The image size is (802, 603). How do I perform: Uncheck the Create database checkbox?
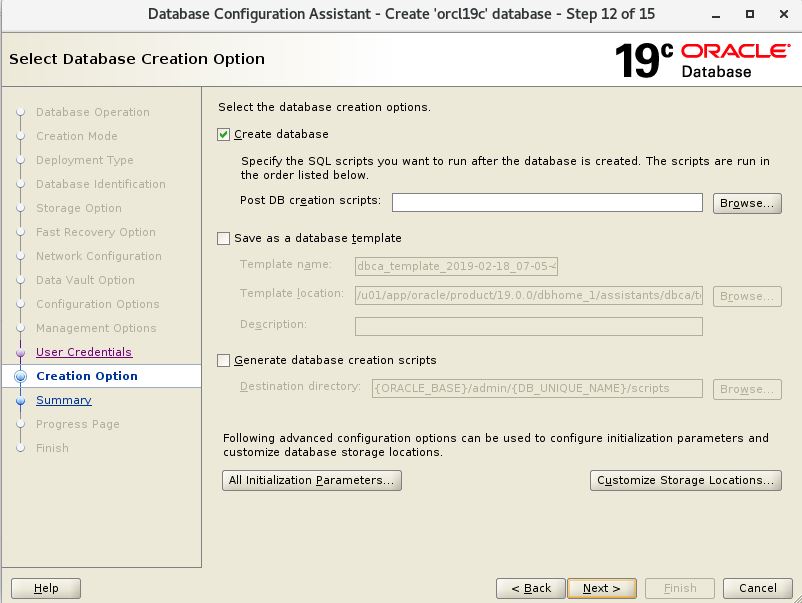click(x=224, y=135)
